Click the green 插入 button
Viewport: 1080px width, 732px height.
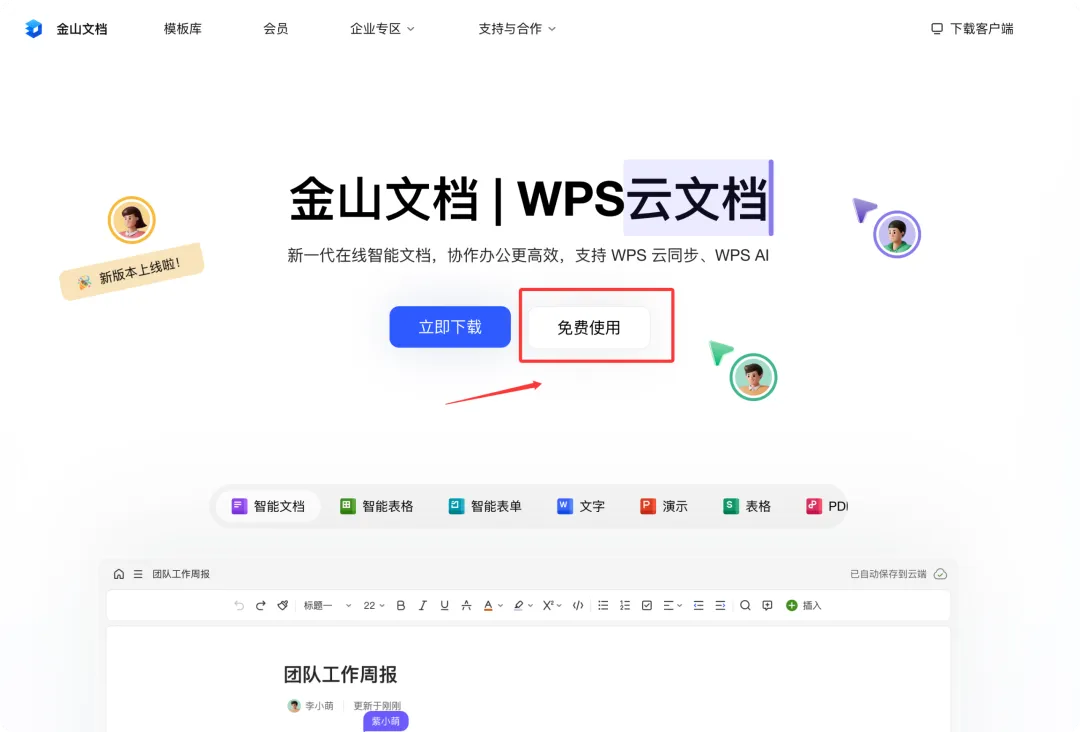[x=804, y=605]
